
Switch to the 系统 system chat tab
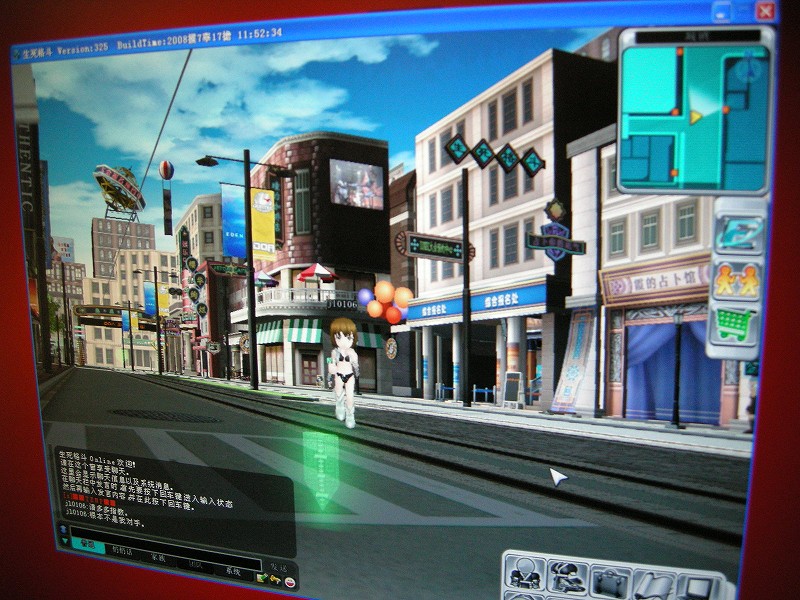(233, 571)
